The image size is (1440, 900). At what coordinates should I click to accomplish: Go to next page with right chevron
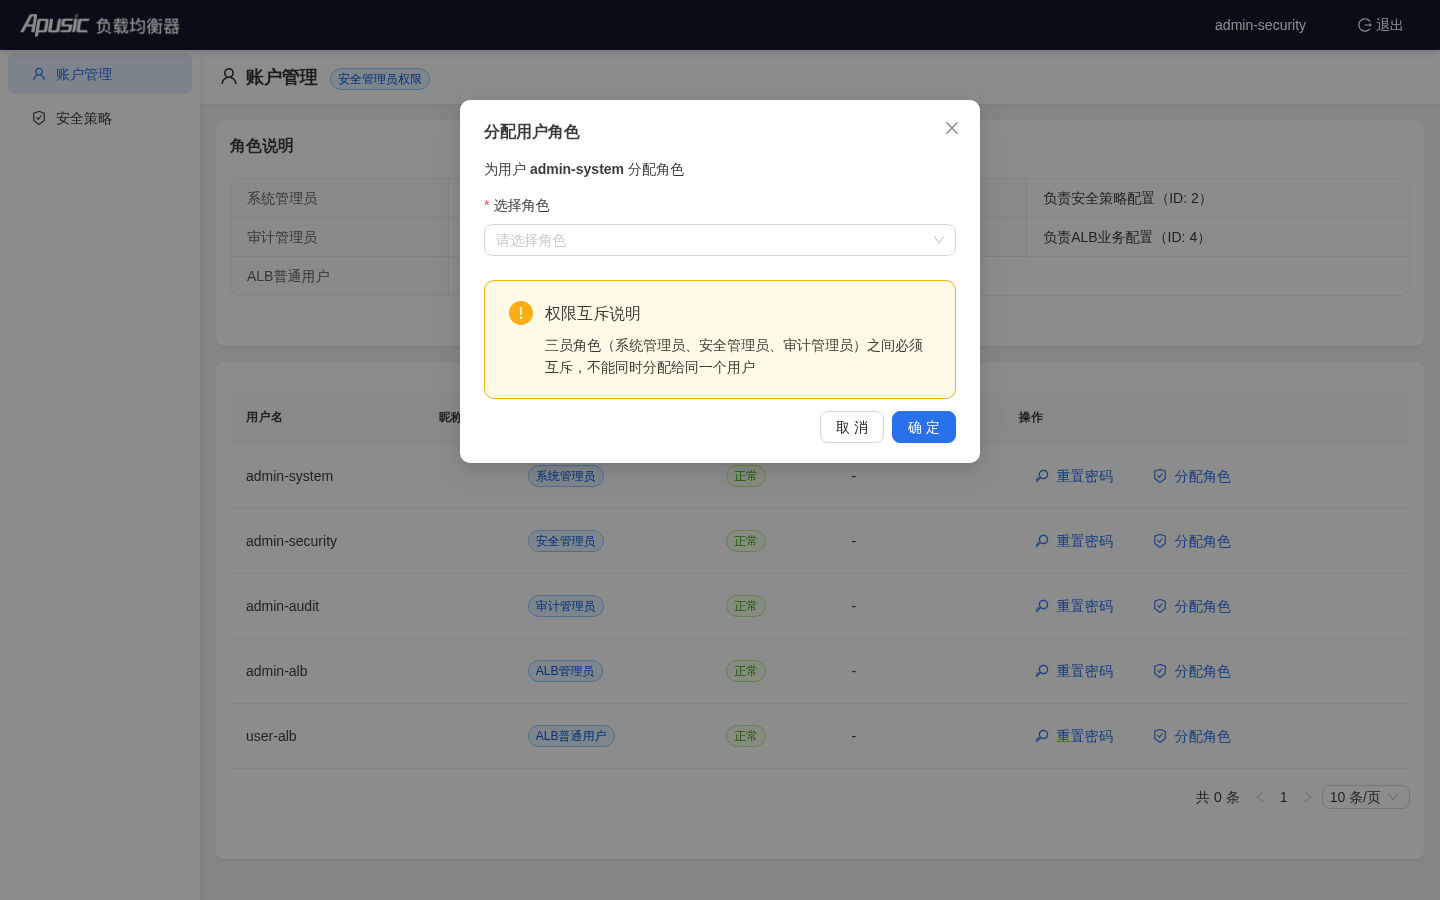(x=1308, y=797)
